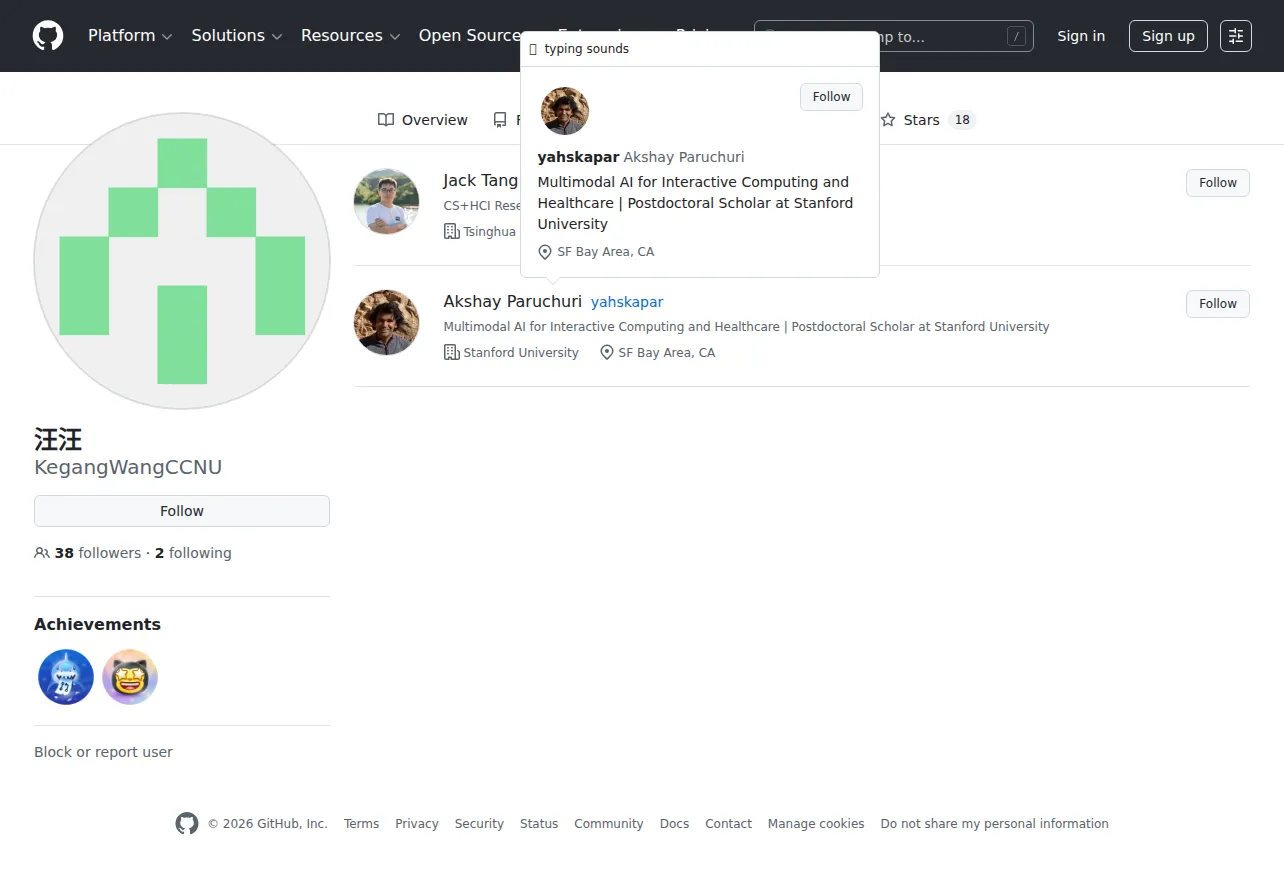Click the Sign up button
This screenshot has height=877, width=1284.
(x=1168, y=36)
